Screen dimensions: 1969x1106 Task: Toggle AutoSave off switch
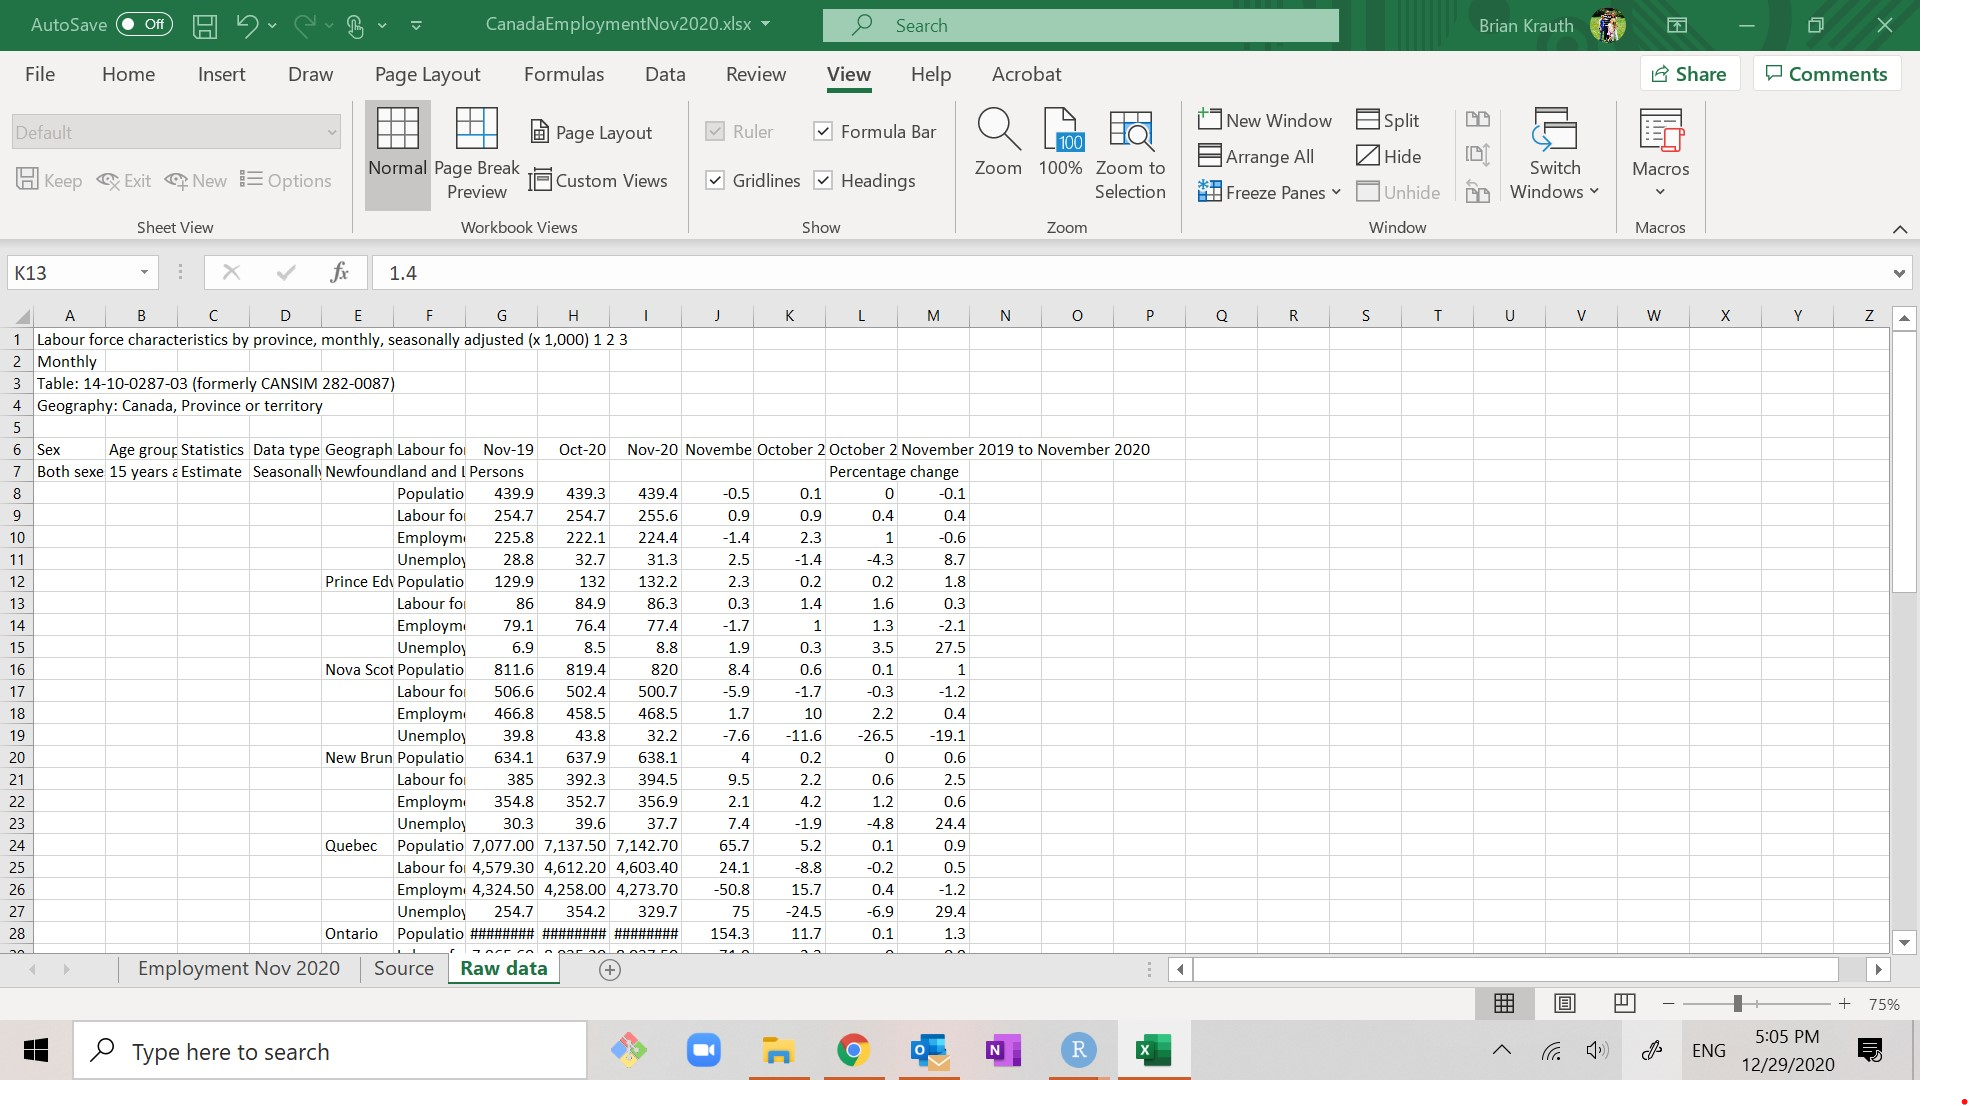[x=144, y=24]
